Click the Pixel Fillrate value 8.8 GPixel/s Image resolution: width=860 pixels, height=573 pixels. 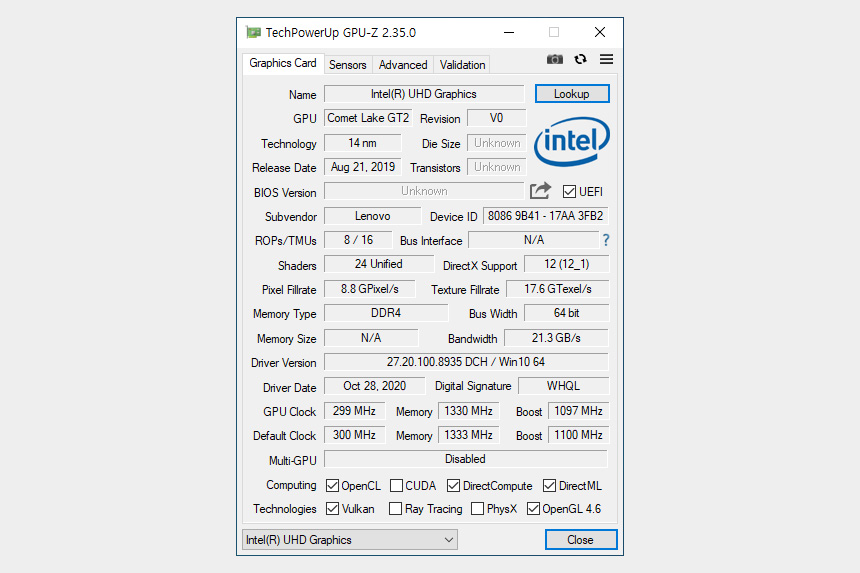(370, 288)
